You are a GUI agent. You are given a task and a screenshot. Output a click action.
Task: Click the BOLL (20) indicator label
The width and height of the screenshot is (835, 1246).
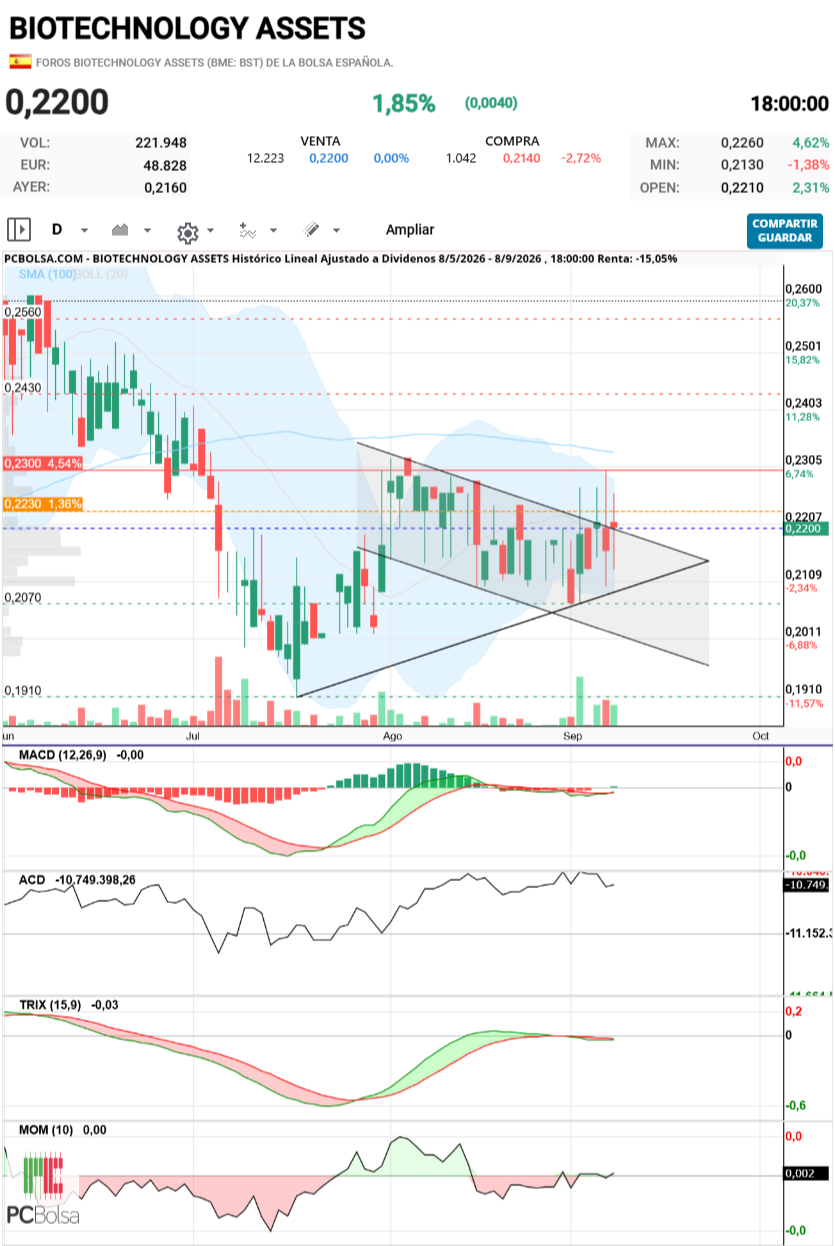coord(101,274)
